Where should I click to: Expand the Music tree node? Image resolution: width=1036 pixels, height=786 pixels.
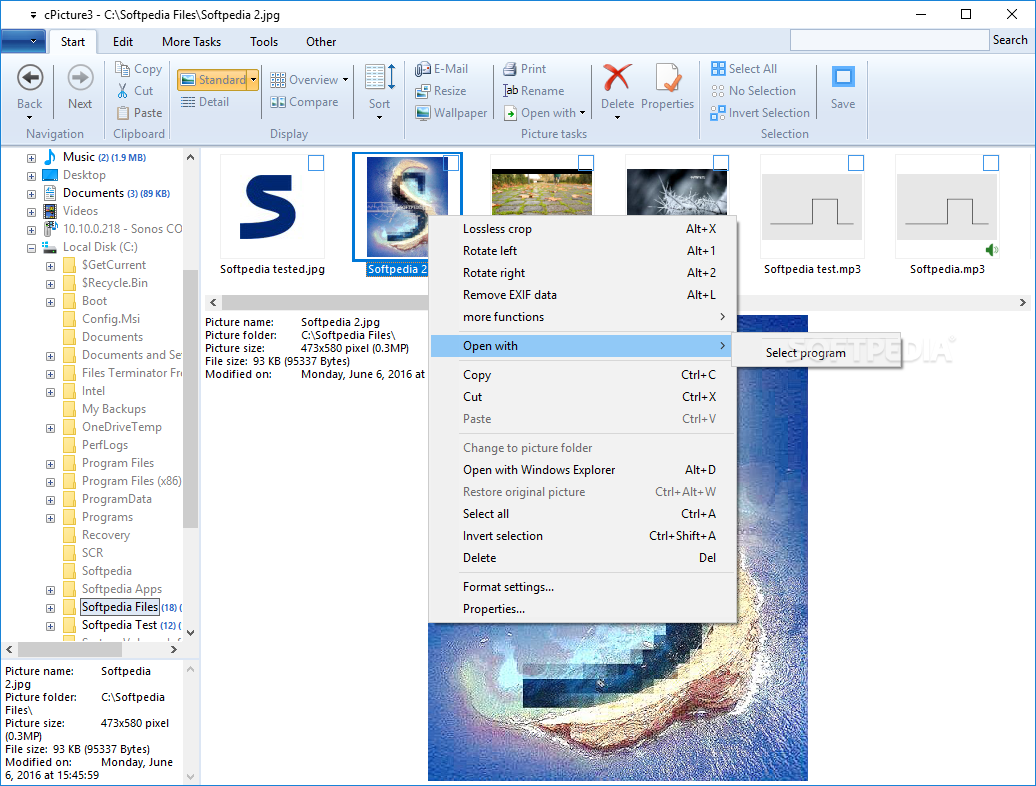point(31,159)
